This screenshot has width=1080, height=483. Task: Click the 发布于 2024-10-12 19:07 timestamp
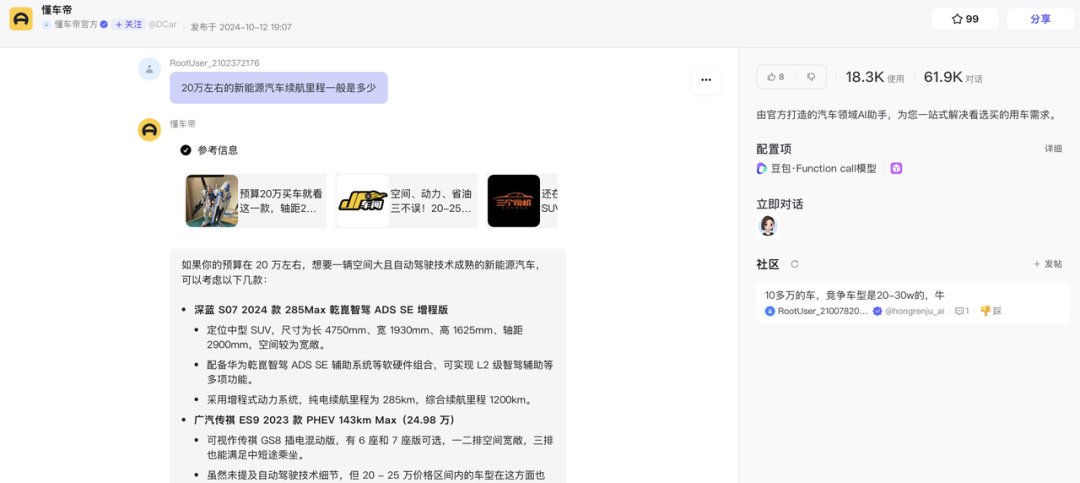[240, 27]
